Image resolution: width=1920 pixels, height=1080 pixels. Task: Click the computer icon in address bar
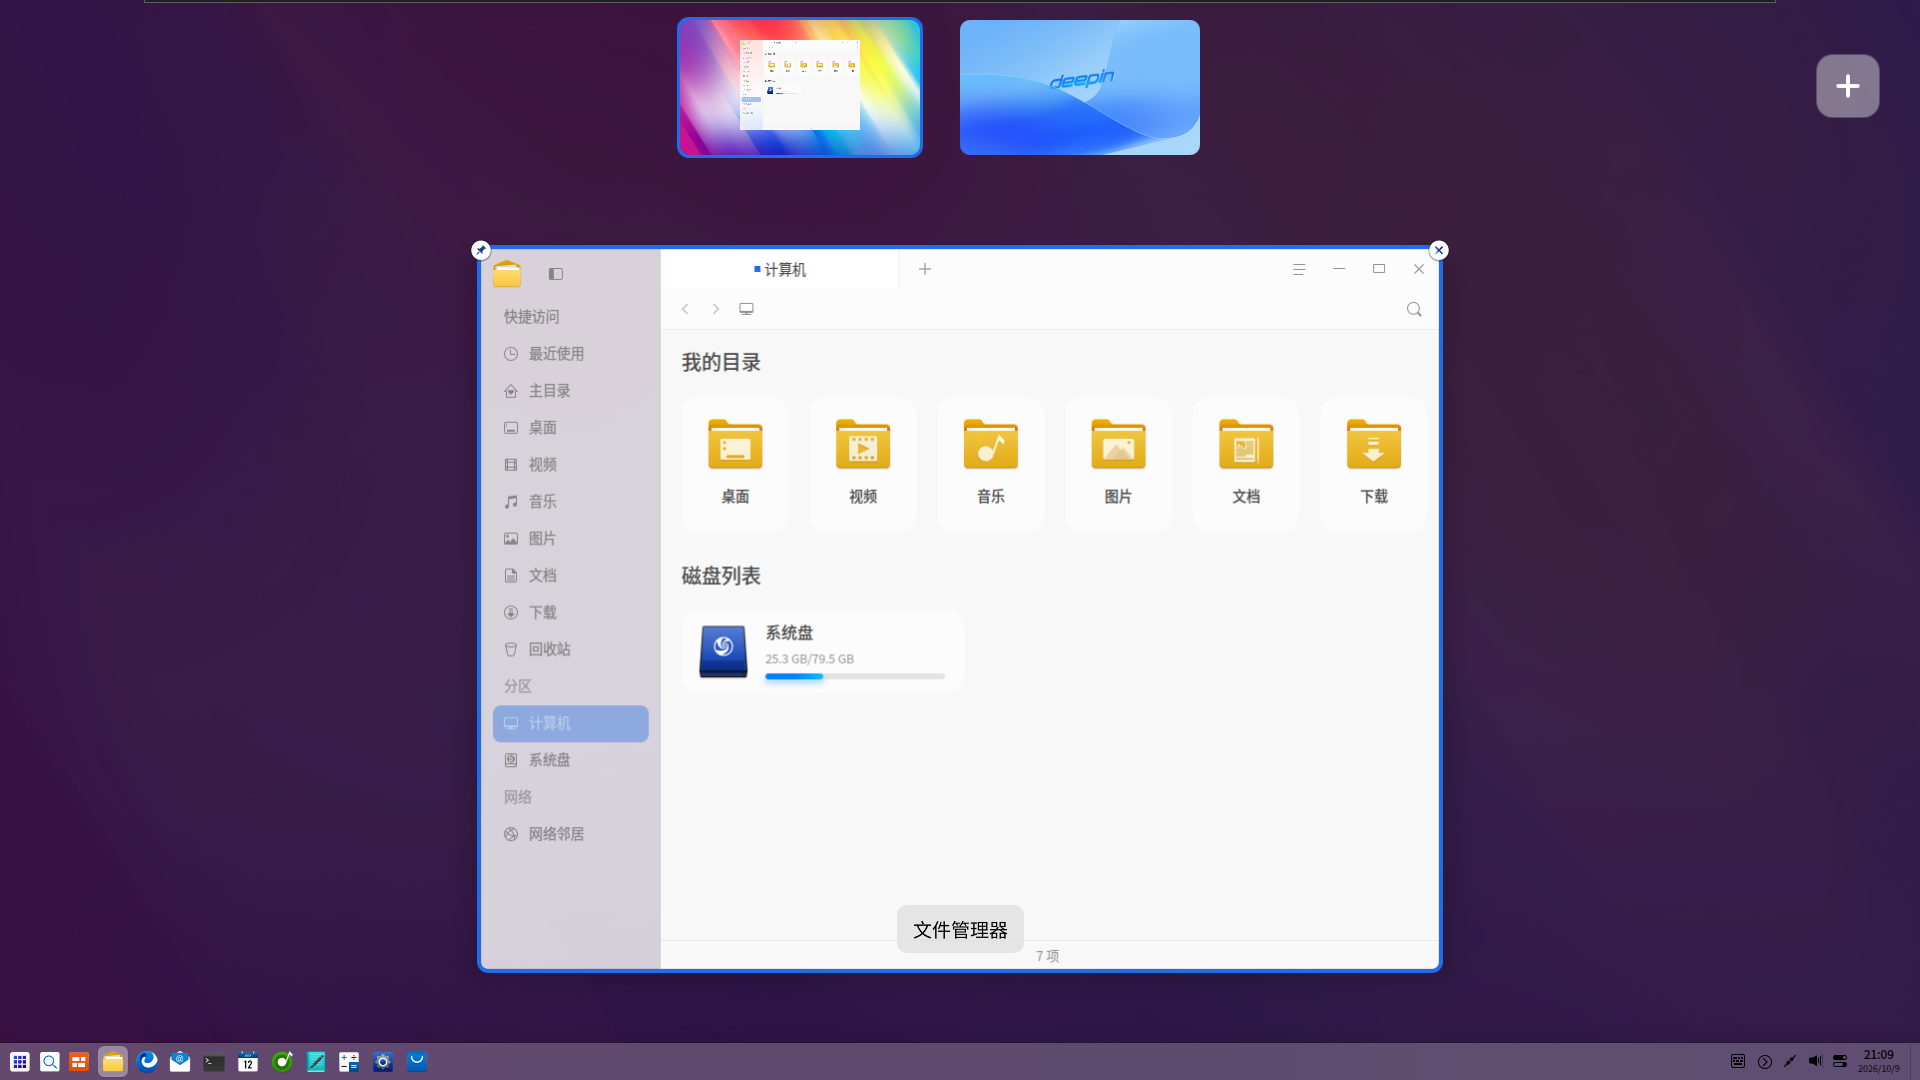point(746,310)
